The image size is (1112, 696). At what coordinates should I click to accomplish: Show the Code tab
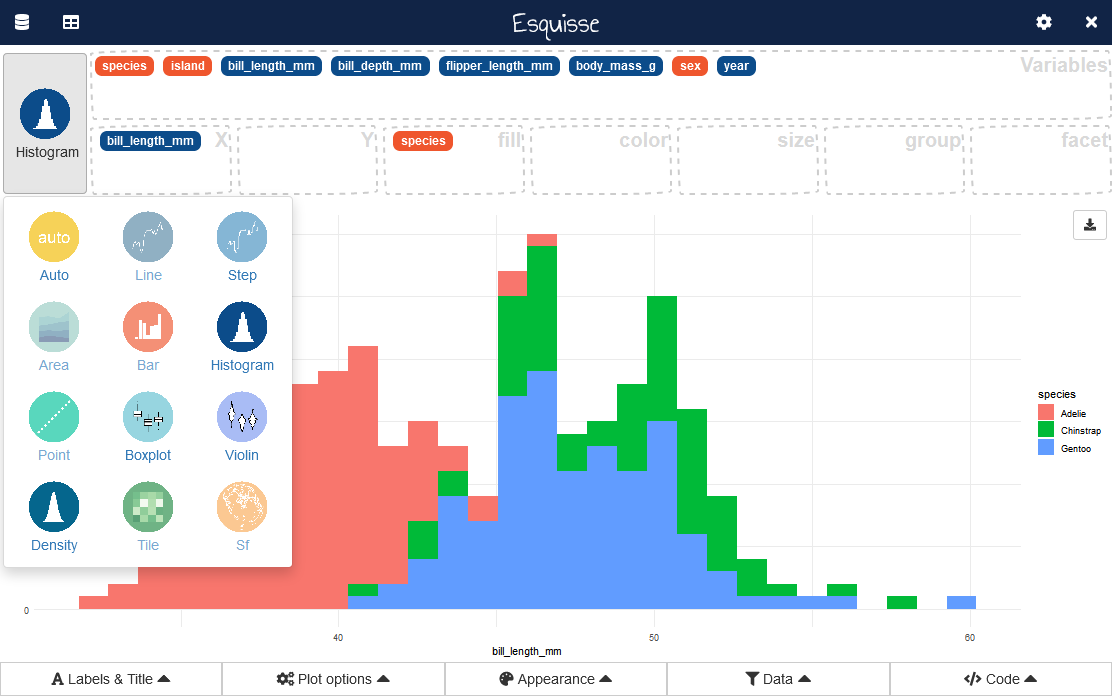coord(1000,679)
